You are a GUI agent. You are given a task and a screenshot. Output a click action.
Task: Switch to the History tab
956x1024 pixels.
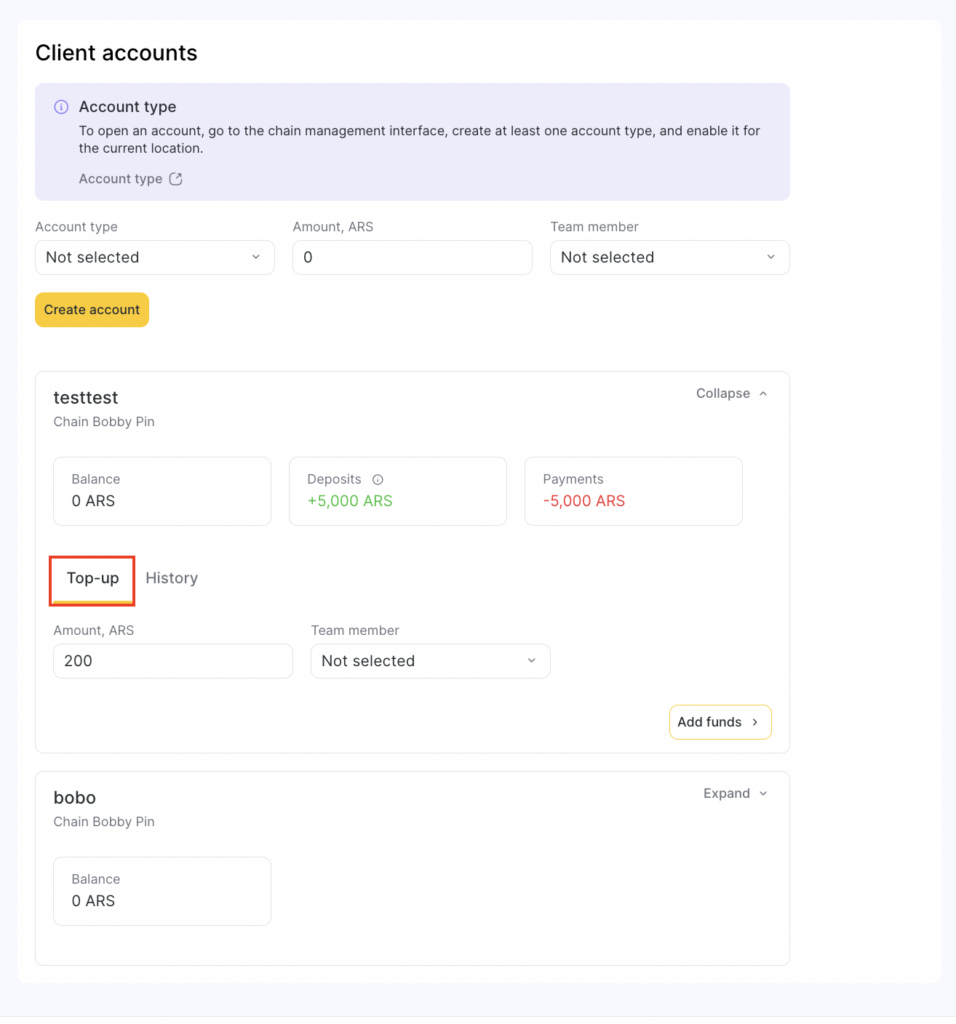[x=172, y=578]
